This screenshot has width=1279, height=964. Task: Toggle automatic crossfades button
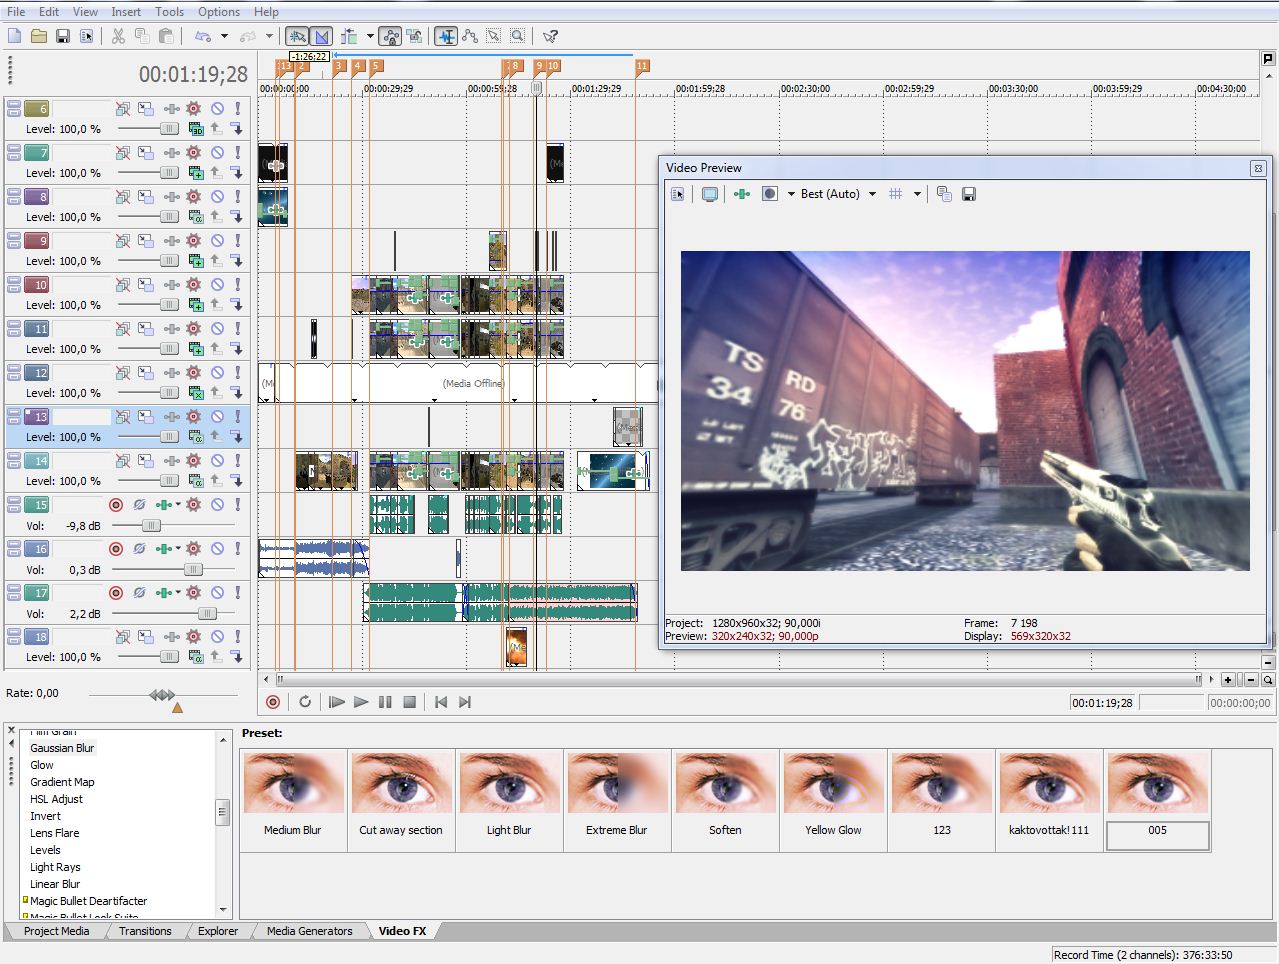(x=321, y=36)
